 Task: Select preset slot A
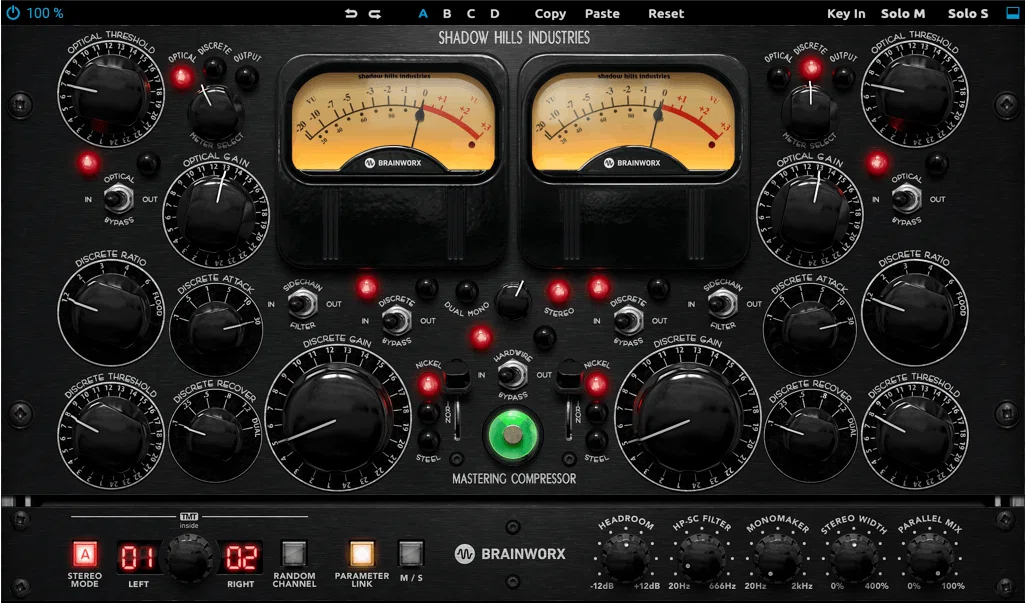click(423, 13)
